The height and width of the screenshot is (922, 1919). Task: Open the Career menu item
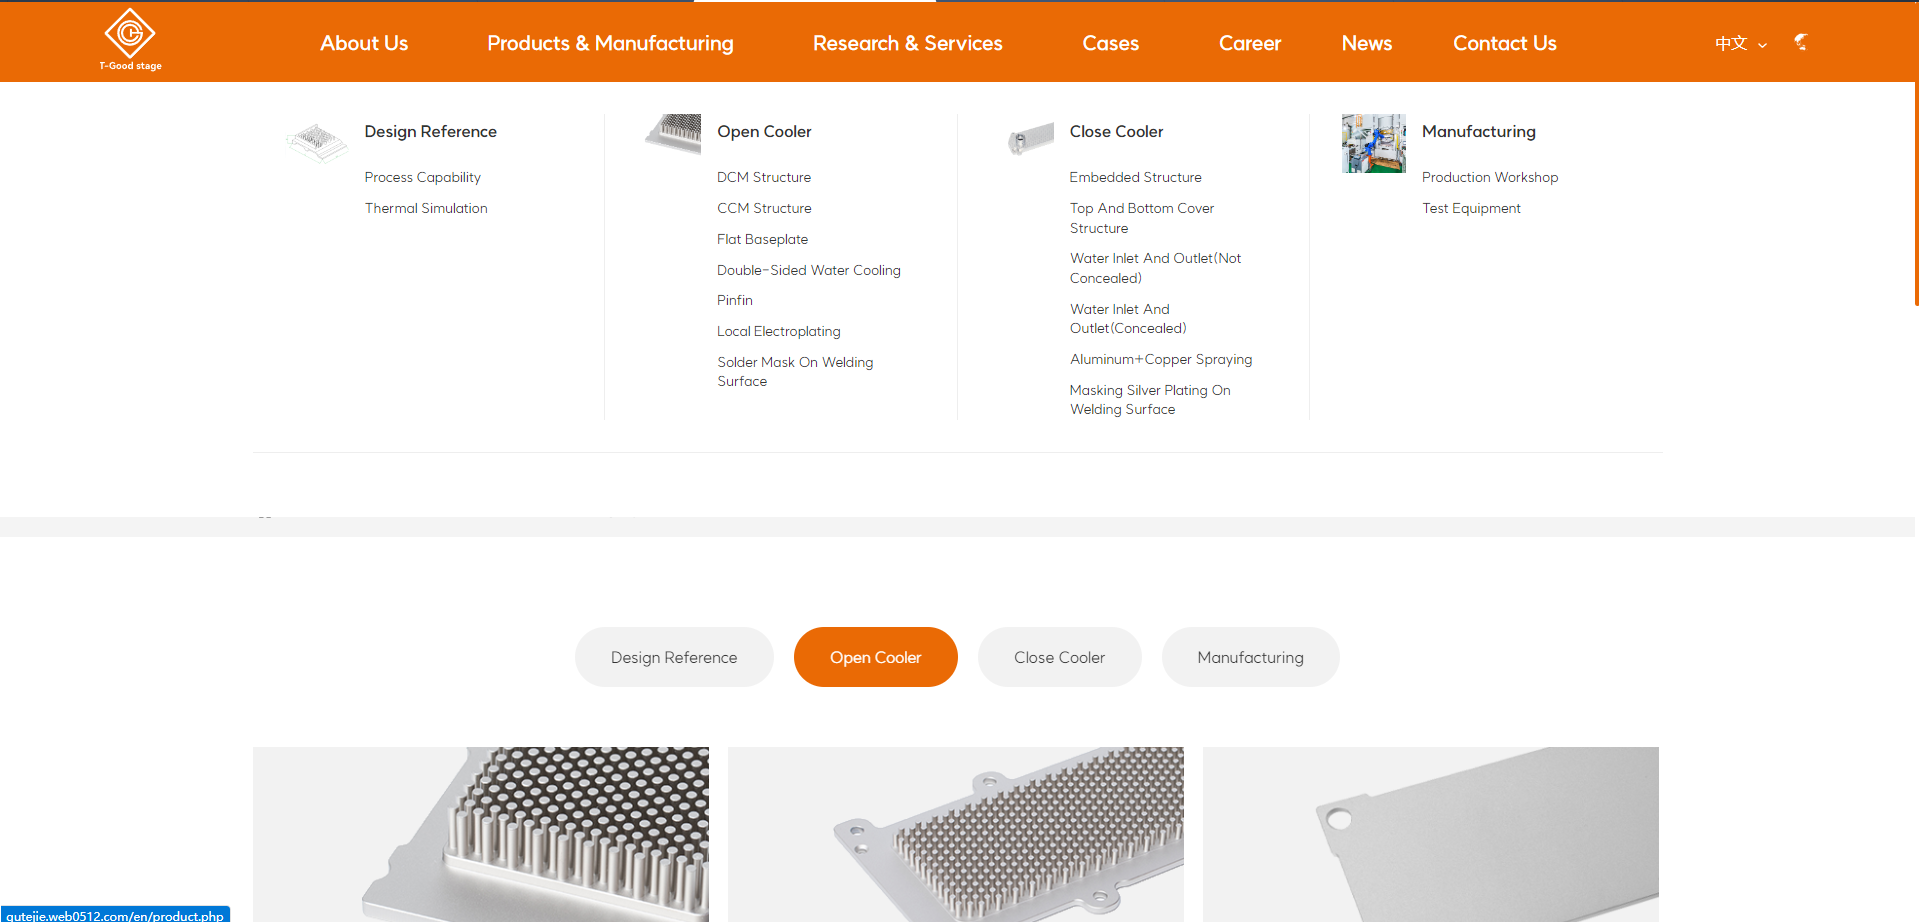1249,43
